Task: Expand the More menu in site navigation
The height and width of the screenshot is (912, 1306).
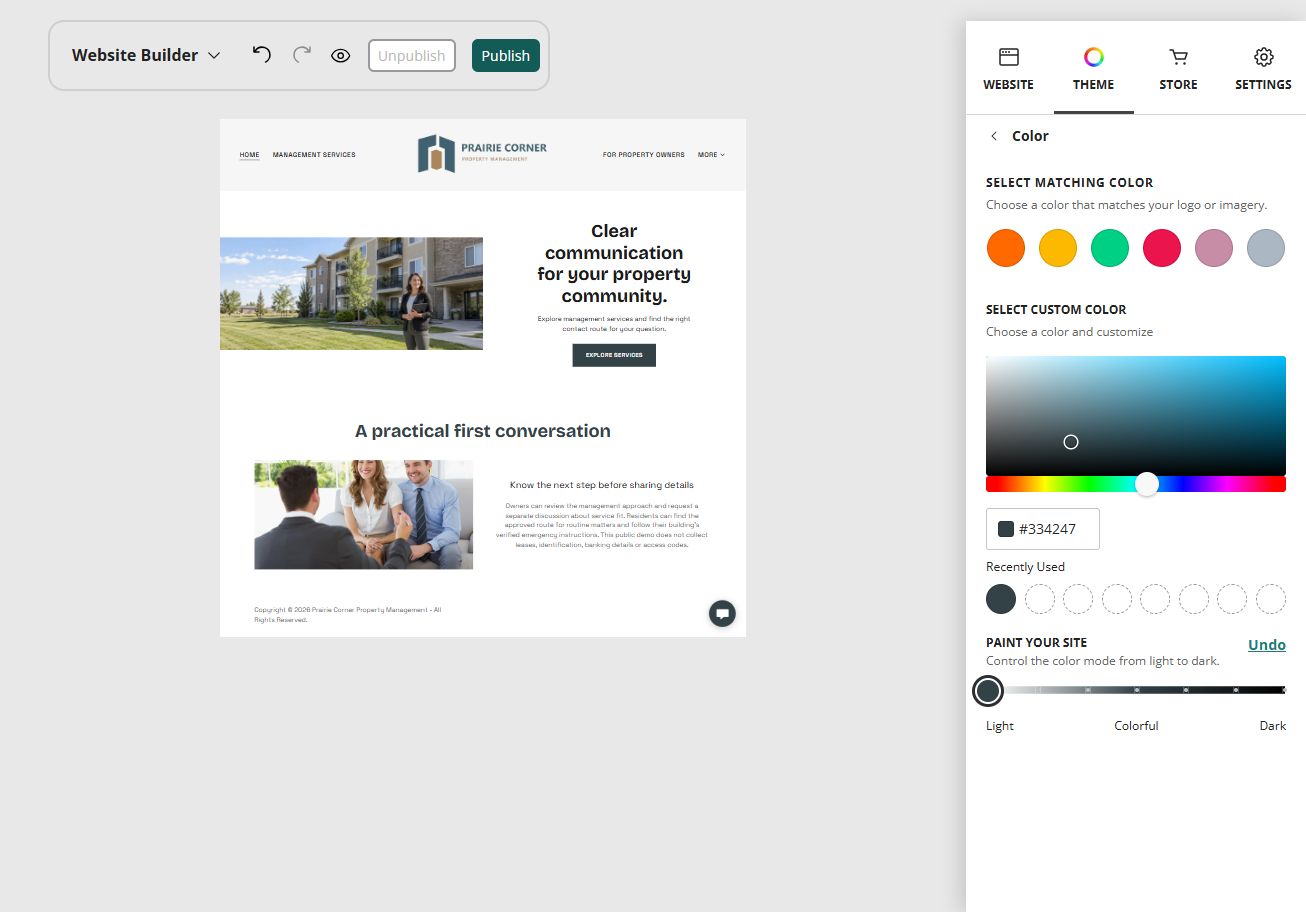Action: coord(711,155)
